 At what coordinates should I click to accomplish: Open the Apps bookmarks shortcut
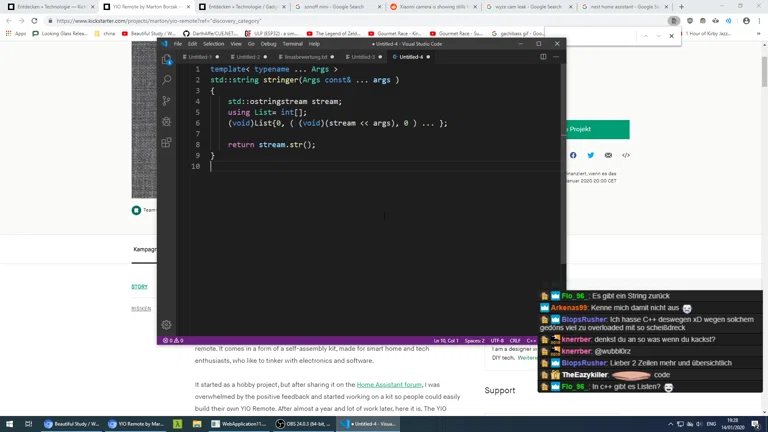pos(16,34)
